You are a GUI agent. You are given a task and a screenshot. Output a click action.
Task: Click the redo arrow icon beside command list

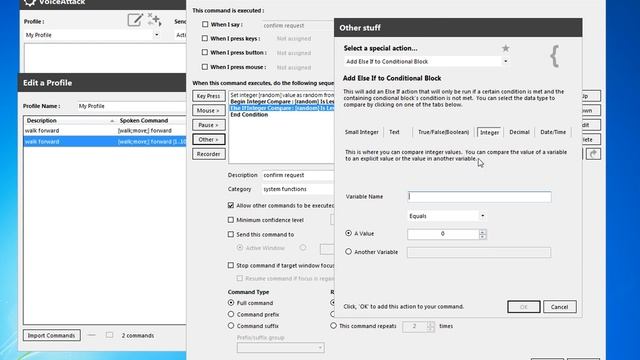(x=593, y=154)
